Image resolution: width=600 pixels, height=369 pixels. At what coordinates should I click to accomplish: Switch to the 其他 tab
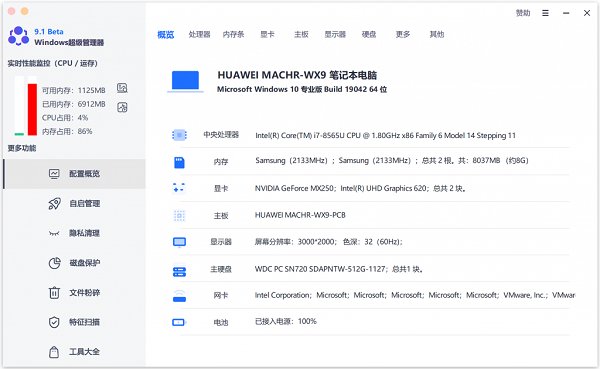point(437,34)
